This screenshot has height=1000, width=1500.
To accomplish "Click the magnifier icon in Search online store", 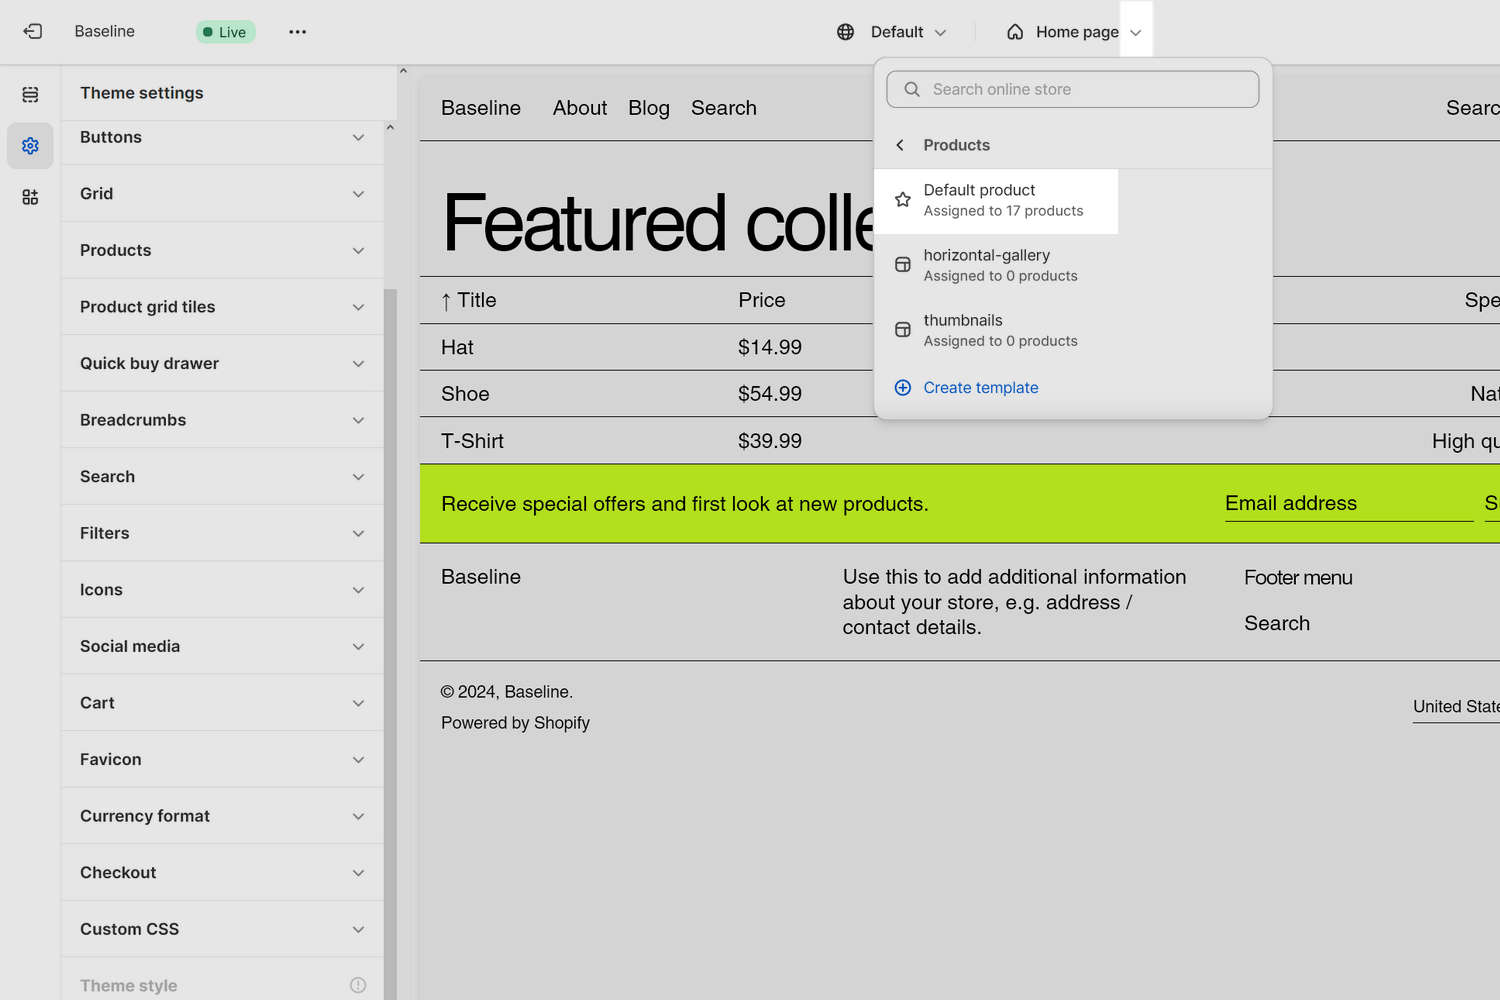I will [x=911, y=89].
